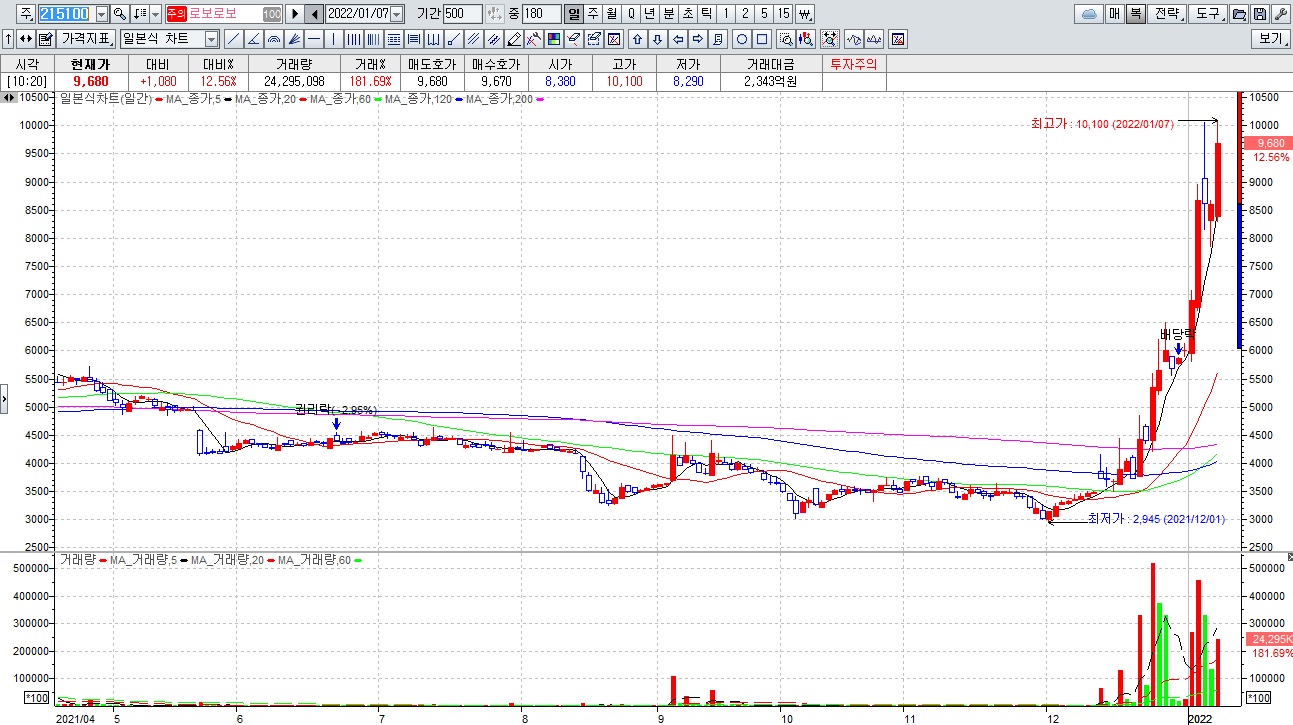Select the horizontal line tool
Image resolution: width=1293 pixels, height=725 pixels.
click(313, 39)
